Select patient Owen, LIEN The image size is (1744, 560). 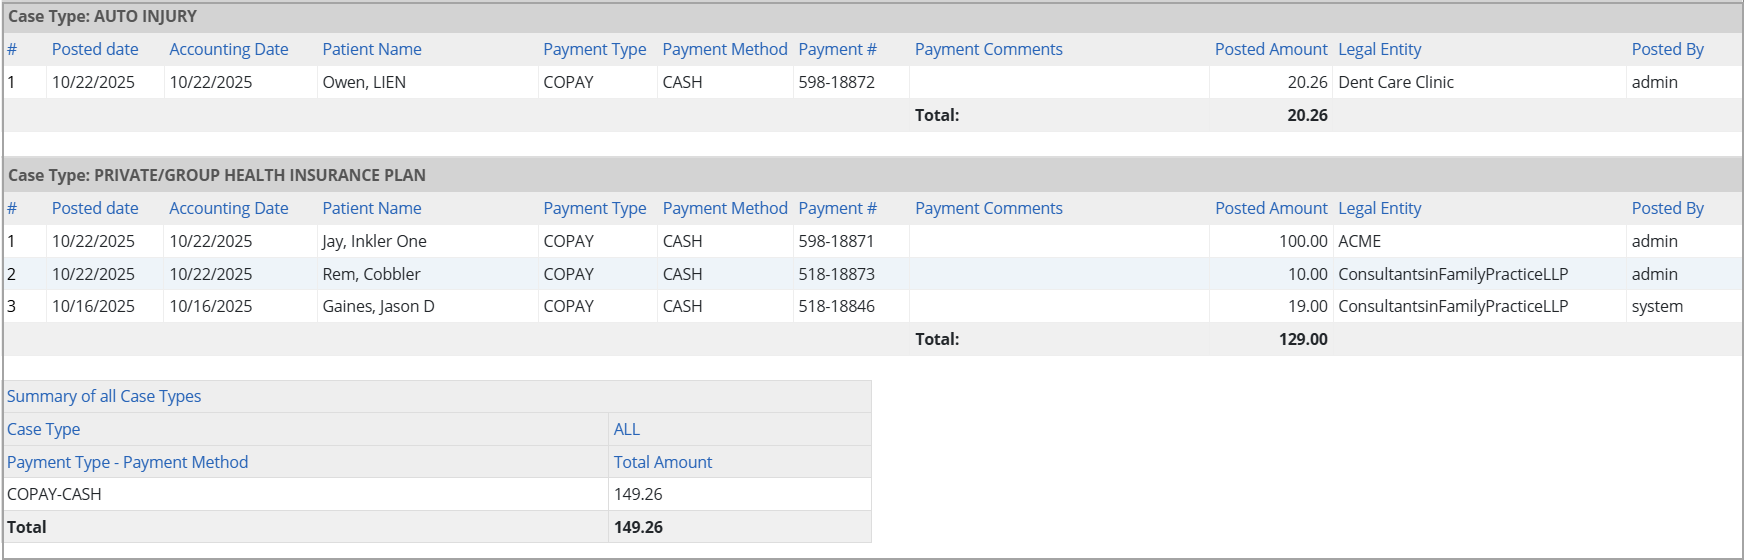coord(364,82)
